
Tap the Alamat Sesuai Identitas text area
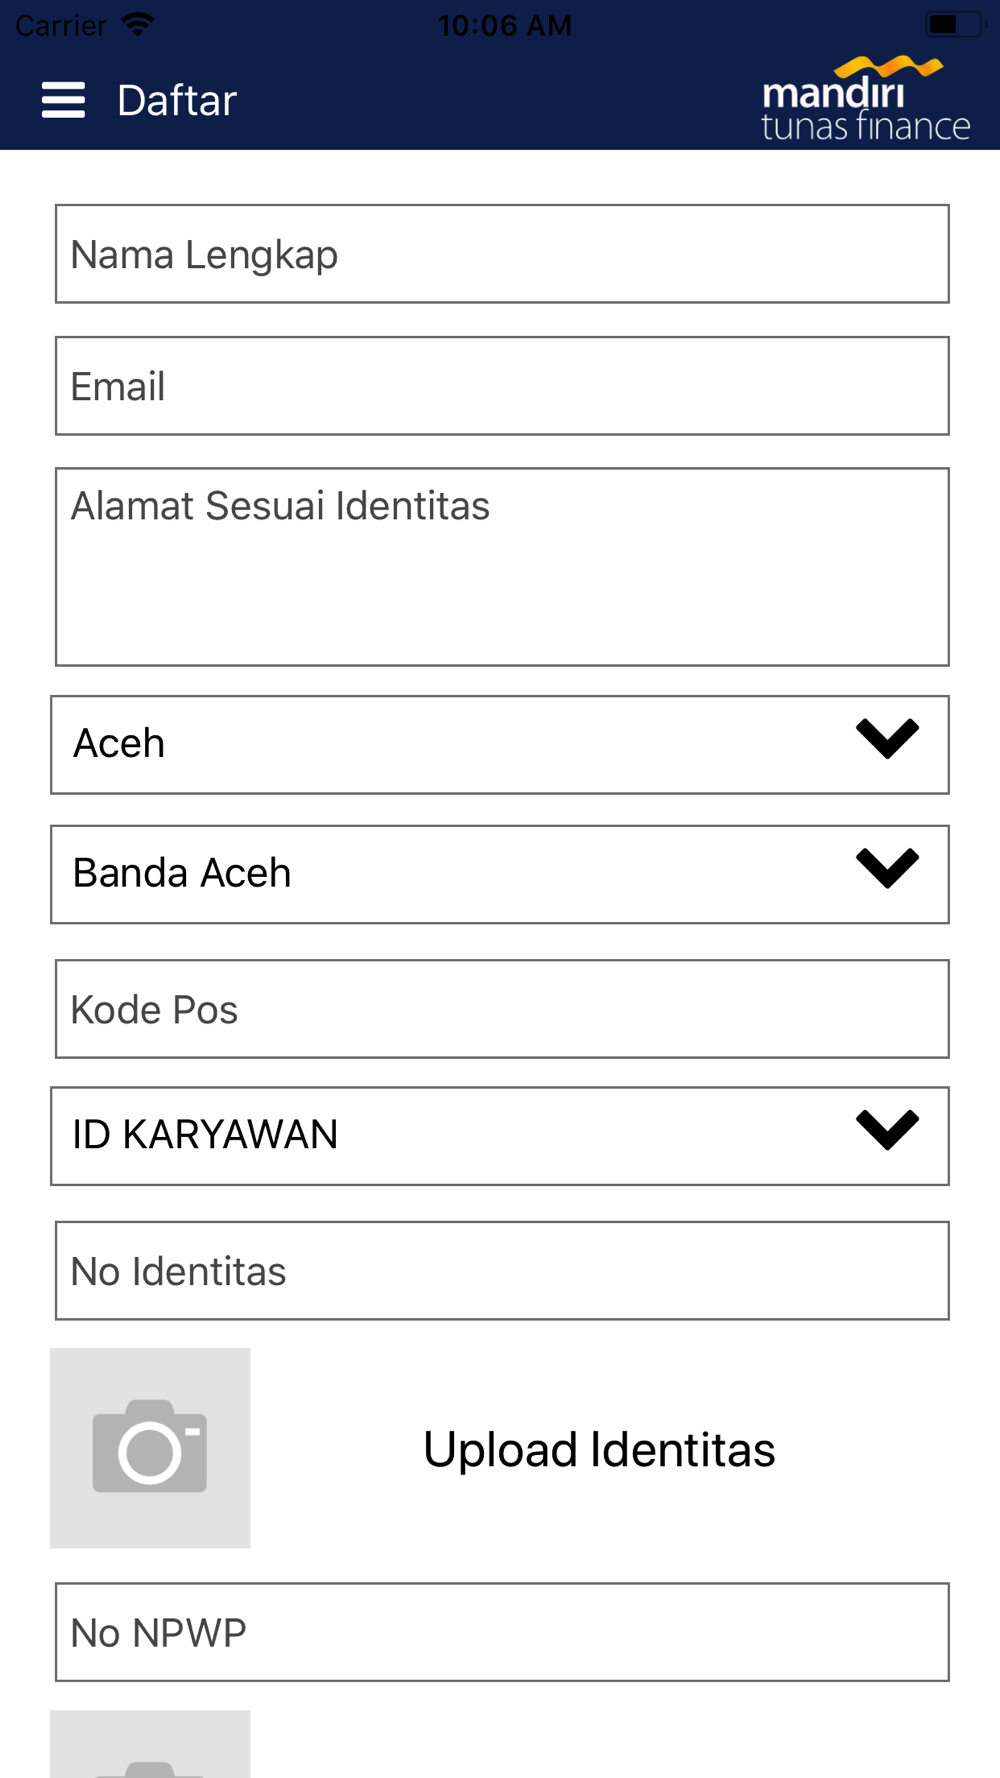(502, 567)
